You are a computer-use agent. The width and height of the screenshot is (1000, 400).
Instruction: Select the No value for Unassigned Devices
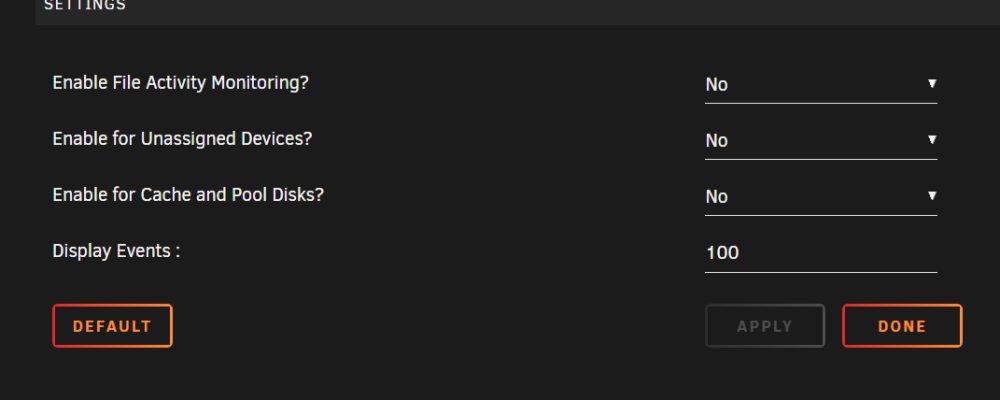(x=717, y=140)
